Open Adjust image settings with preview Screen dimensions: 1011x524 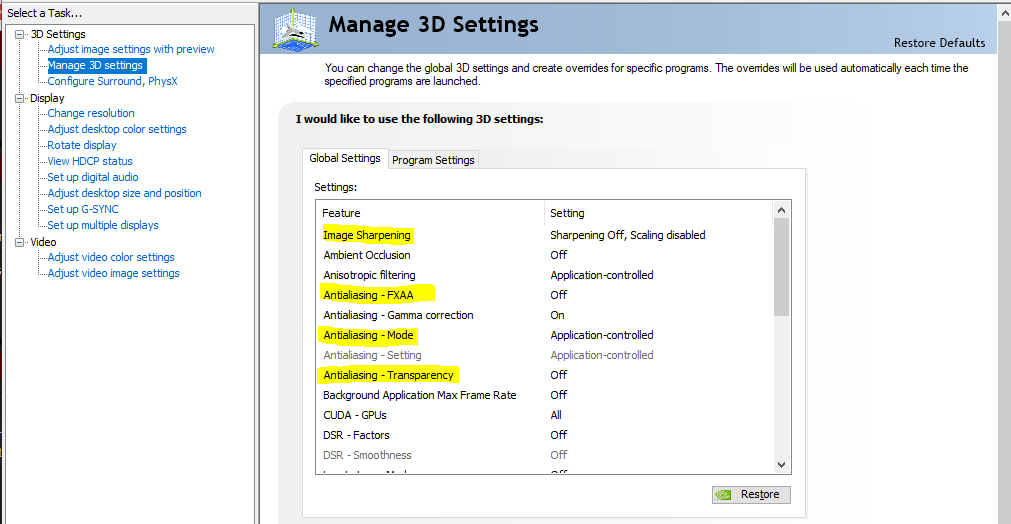click(130, 49)
